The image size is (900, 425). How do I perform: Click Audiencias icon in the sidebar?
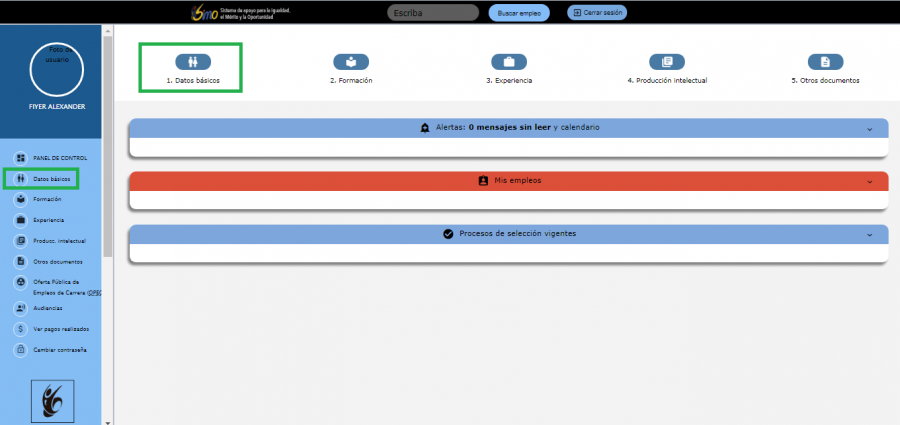[21, 308]
